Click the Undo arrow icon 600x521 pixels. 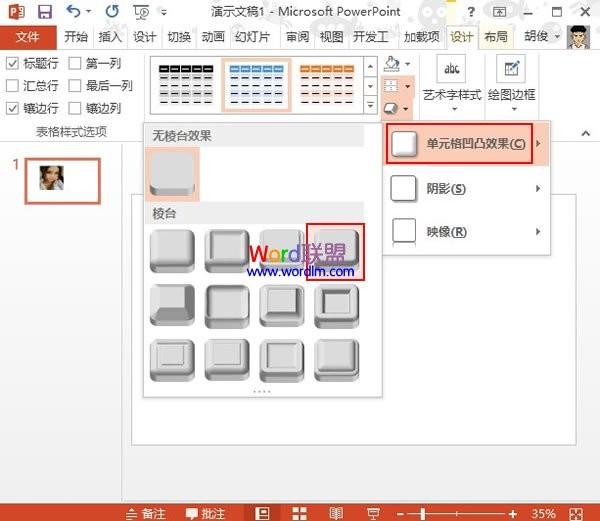point(73,11)
